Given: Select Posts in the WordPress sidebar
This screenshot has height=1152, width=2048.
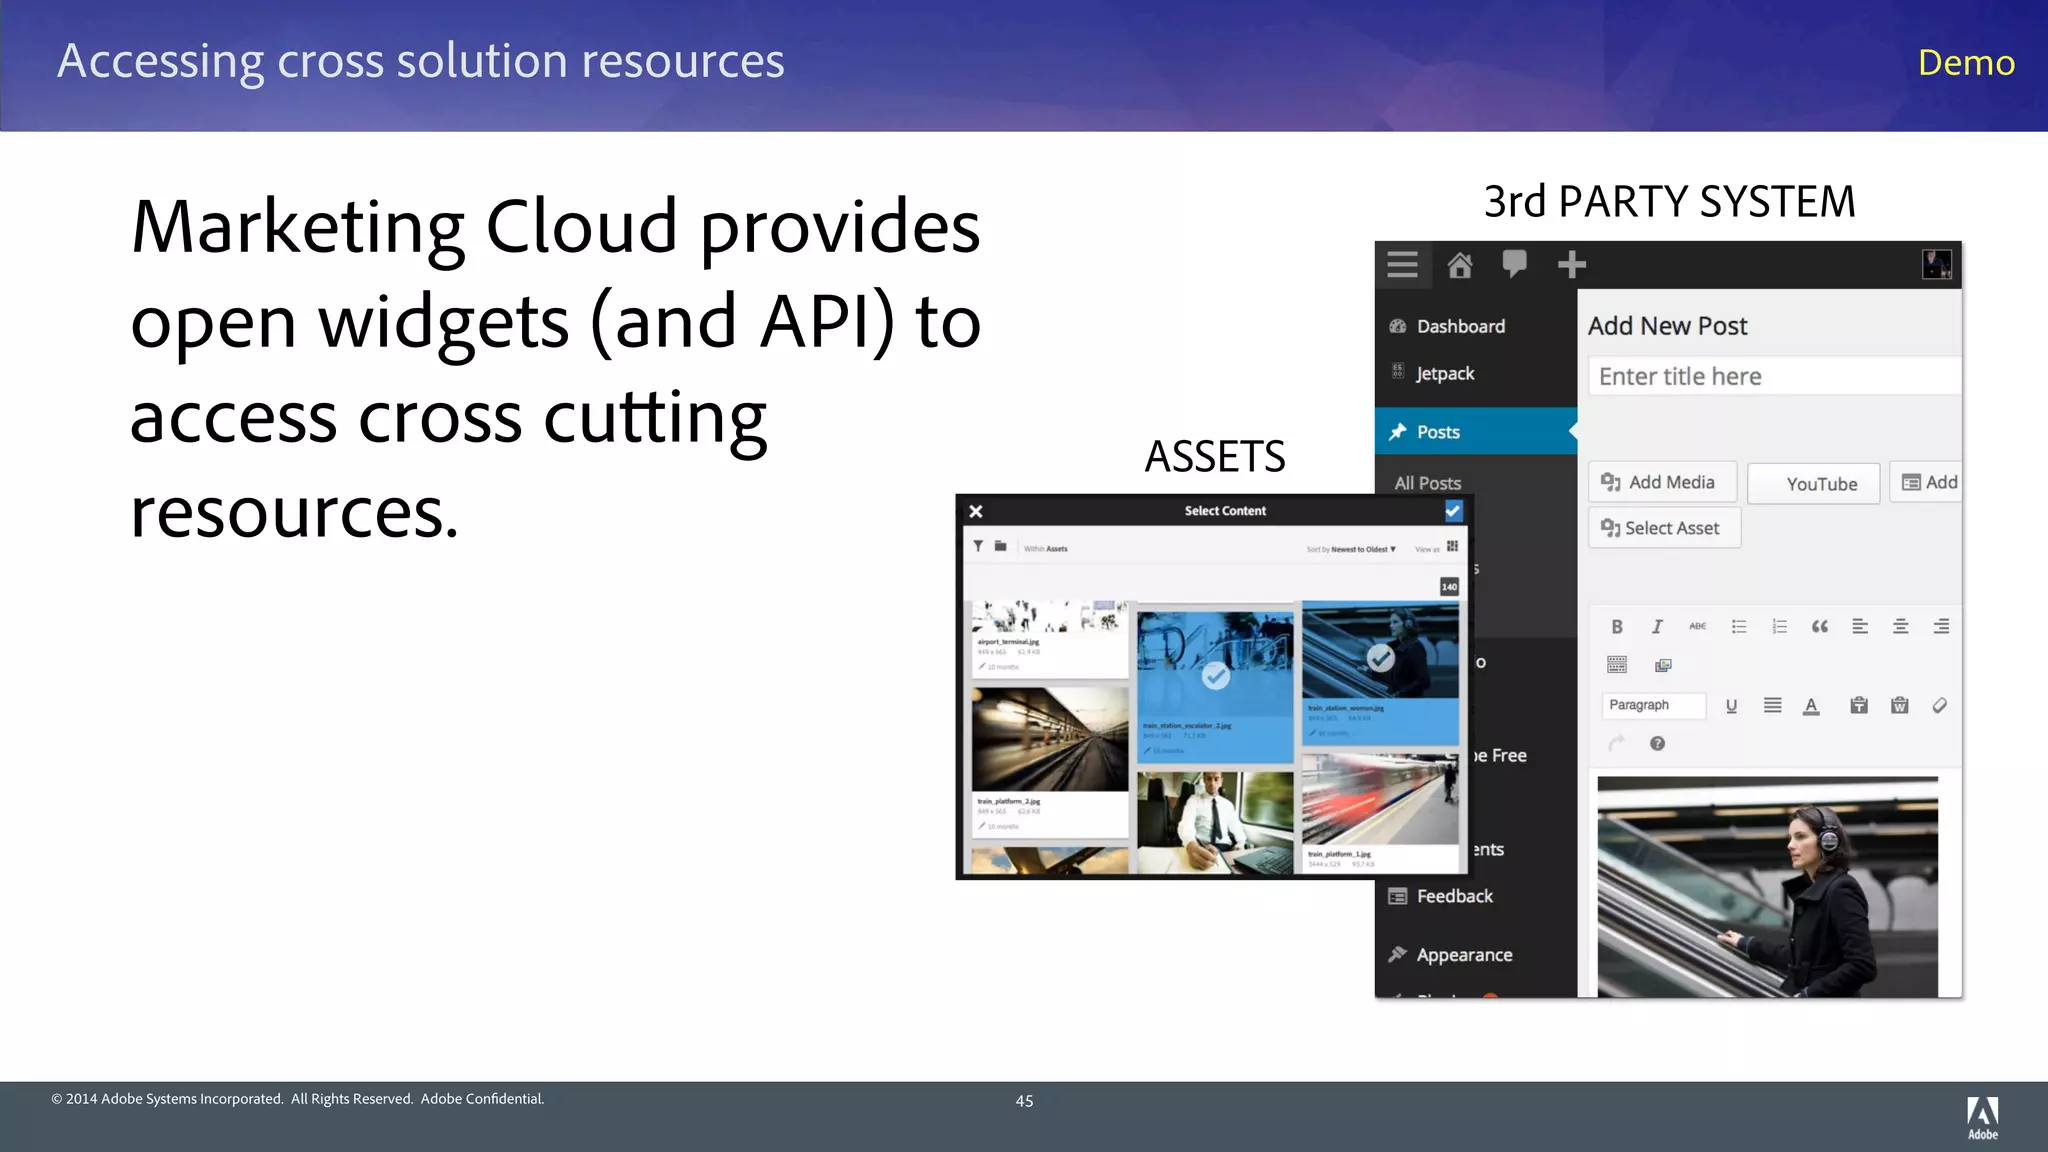Looking at the screenshot, I should coord(1476,431).
